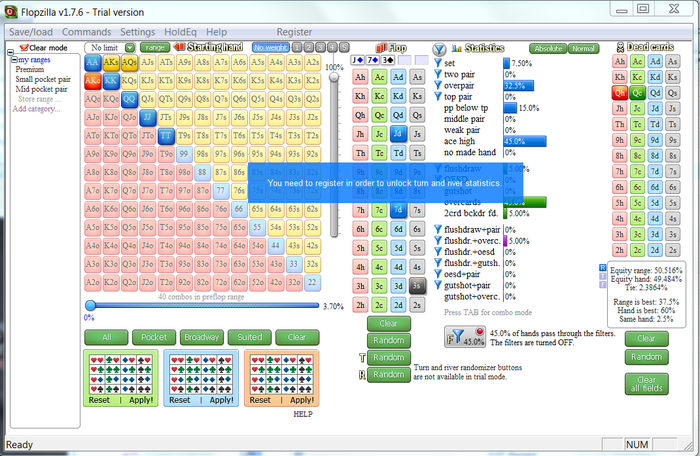Click the bar chart icon beside Flop
Image resolution: width=700 pixels, height=456 pixels.
[381, 47]
